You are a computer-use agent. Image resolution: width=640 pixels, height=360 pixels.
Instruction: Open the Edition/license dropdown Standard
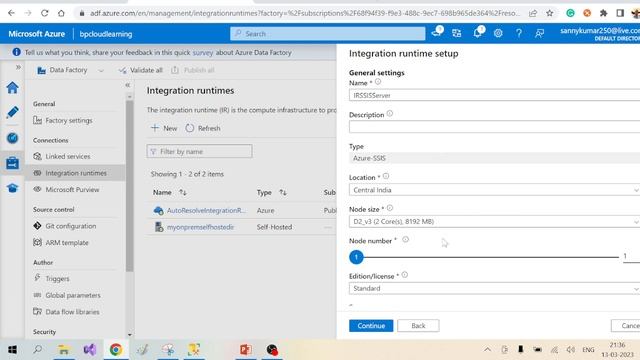pyautogui.click(x=494, y=288)
